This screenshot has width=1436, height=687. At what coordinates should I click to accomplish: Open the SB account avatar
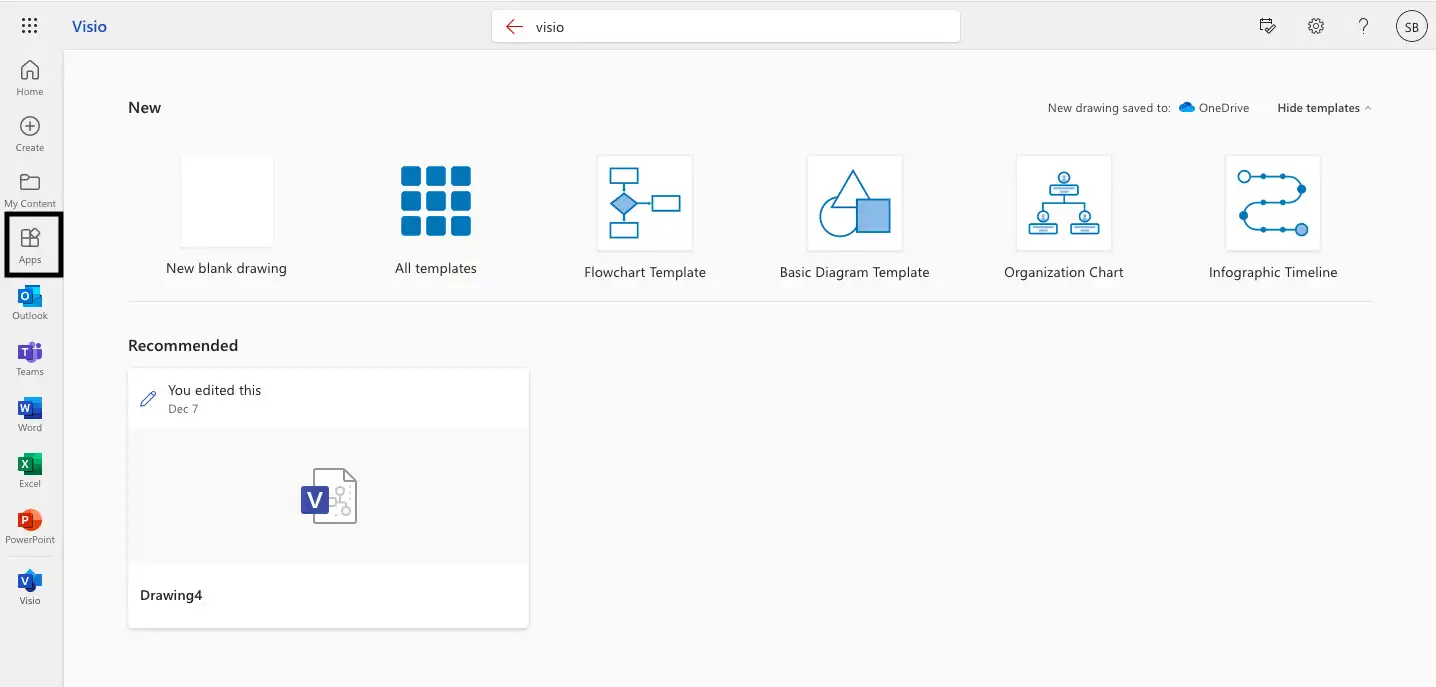click(1411, 27)
